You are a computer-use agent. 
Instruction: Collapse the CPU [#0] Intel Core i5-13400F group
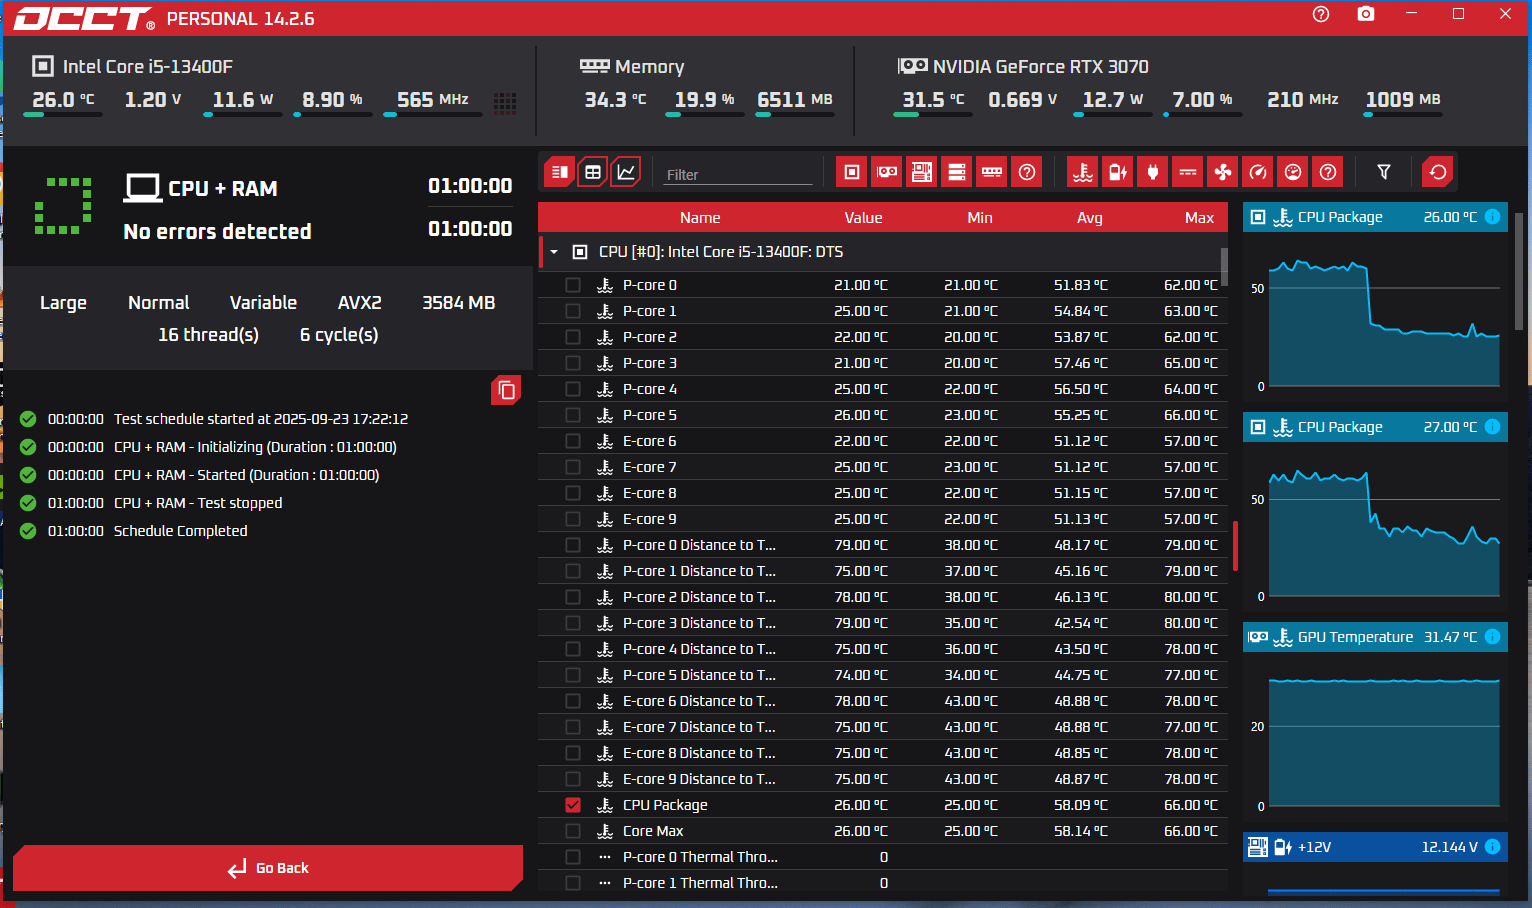pos(554,252)
